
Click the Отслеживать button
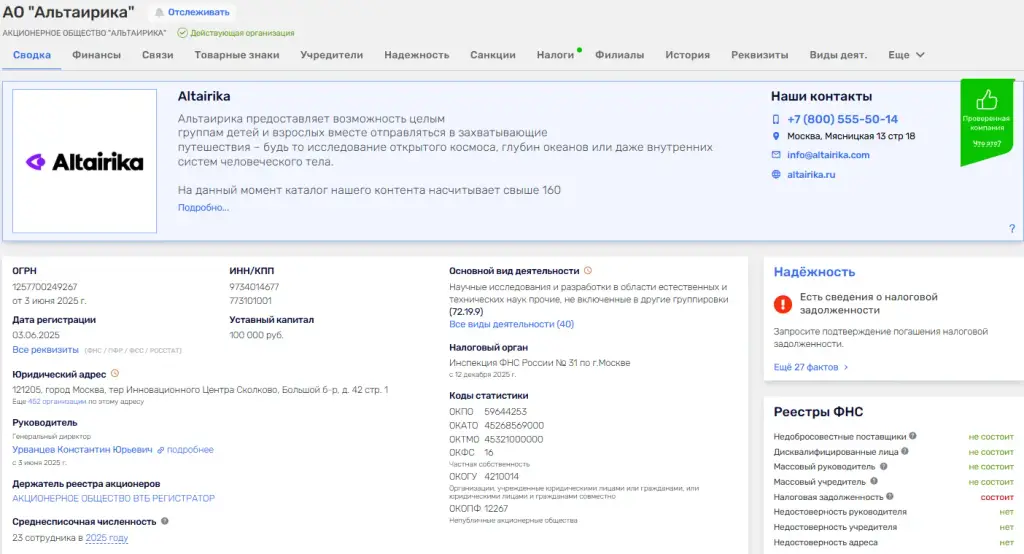(x=192, y=12)
